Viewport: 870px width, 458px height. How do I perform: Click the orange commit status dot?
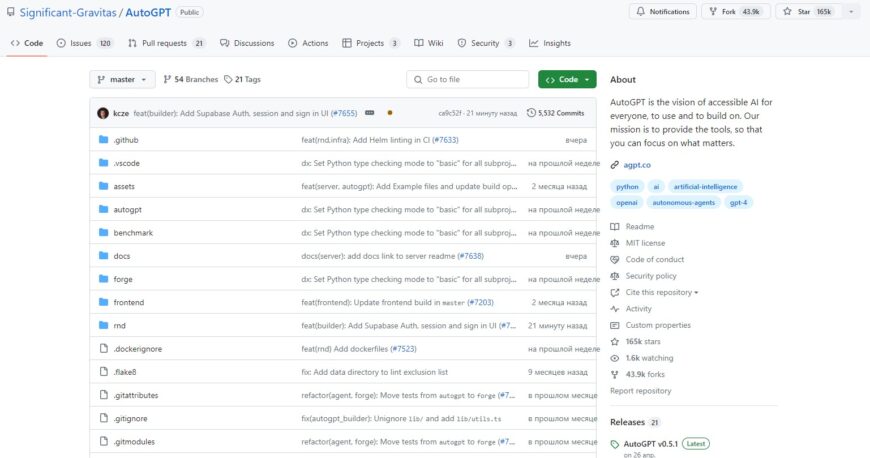point(390,113)
